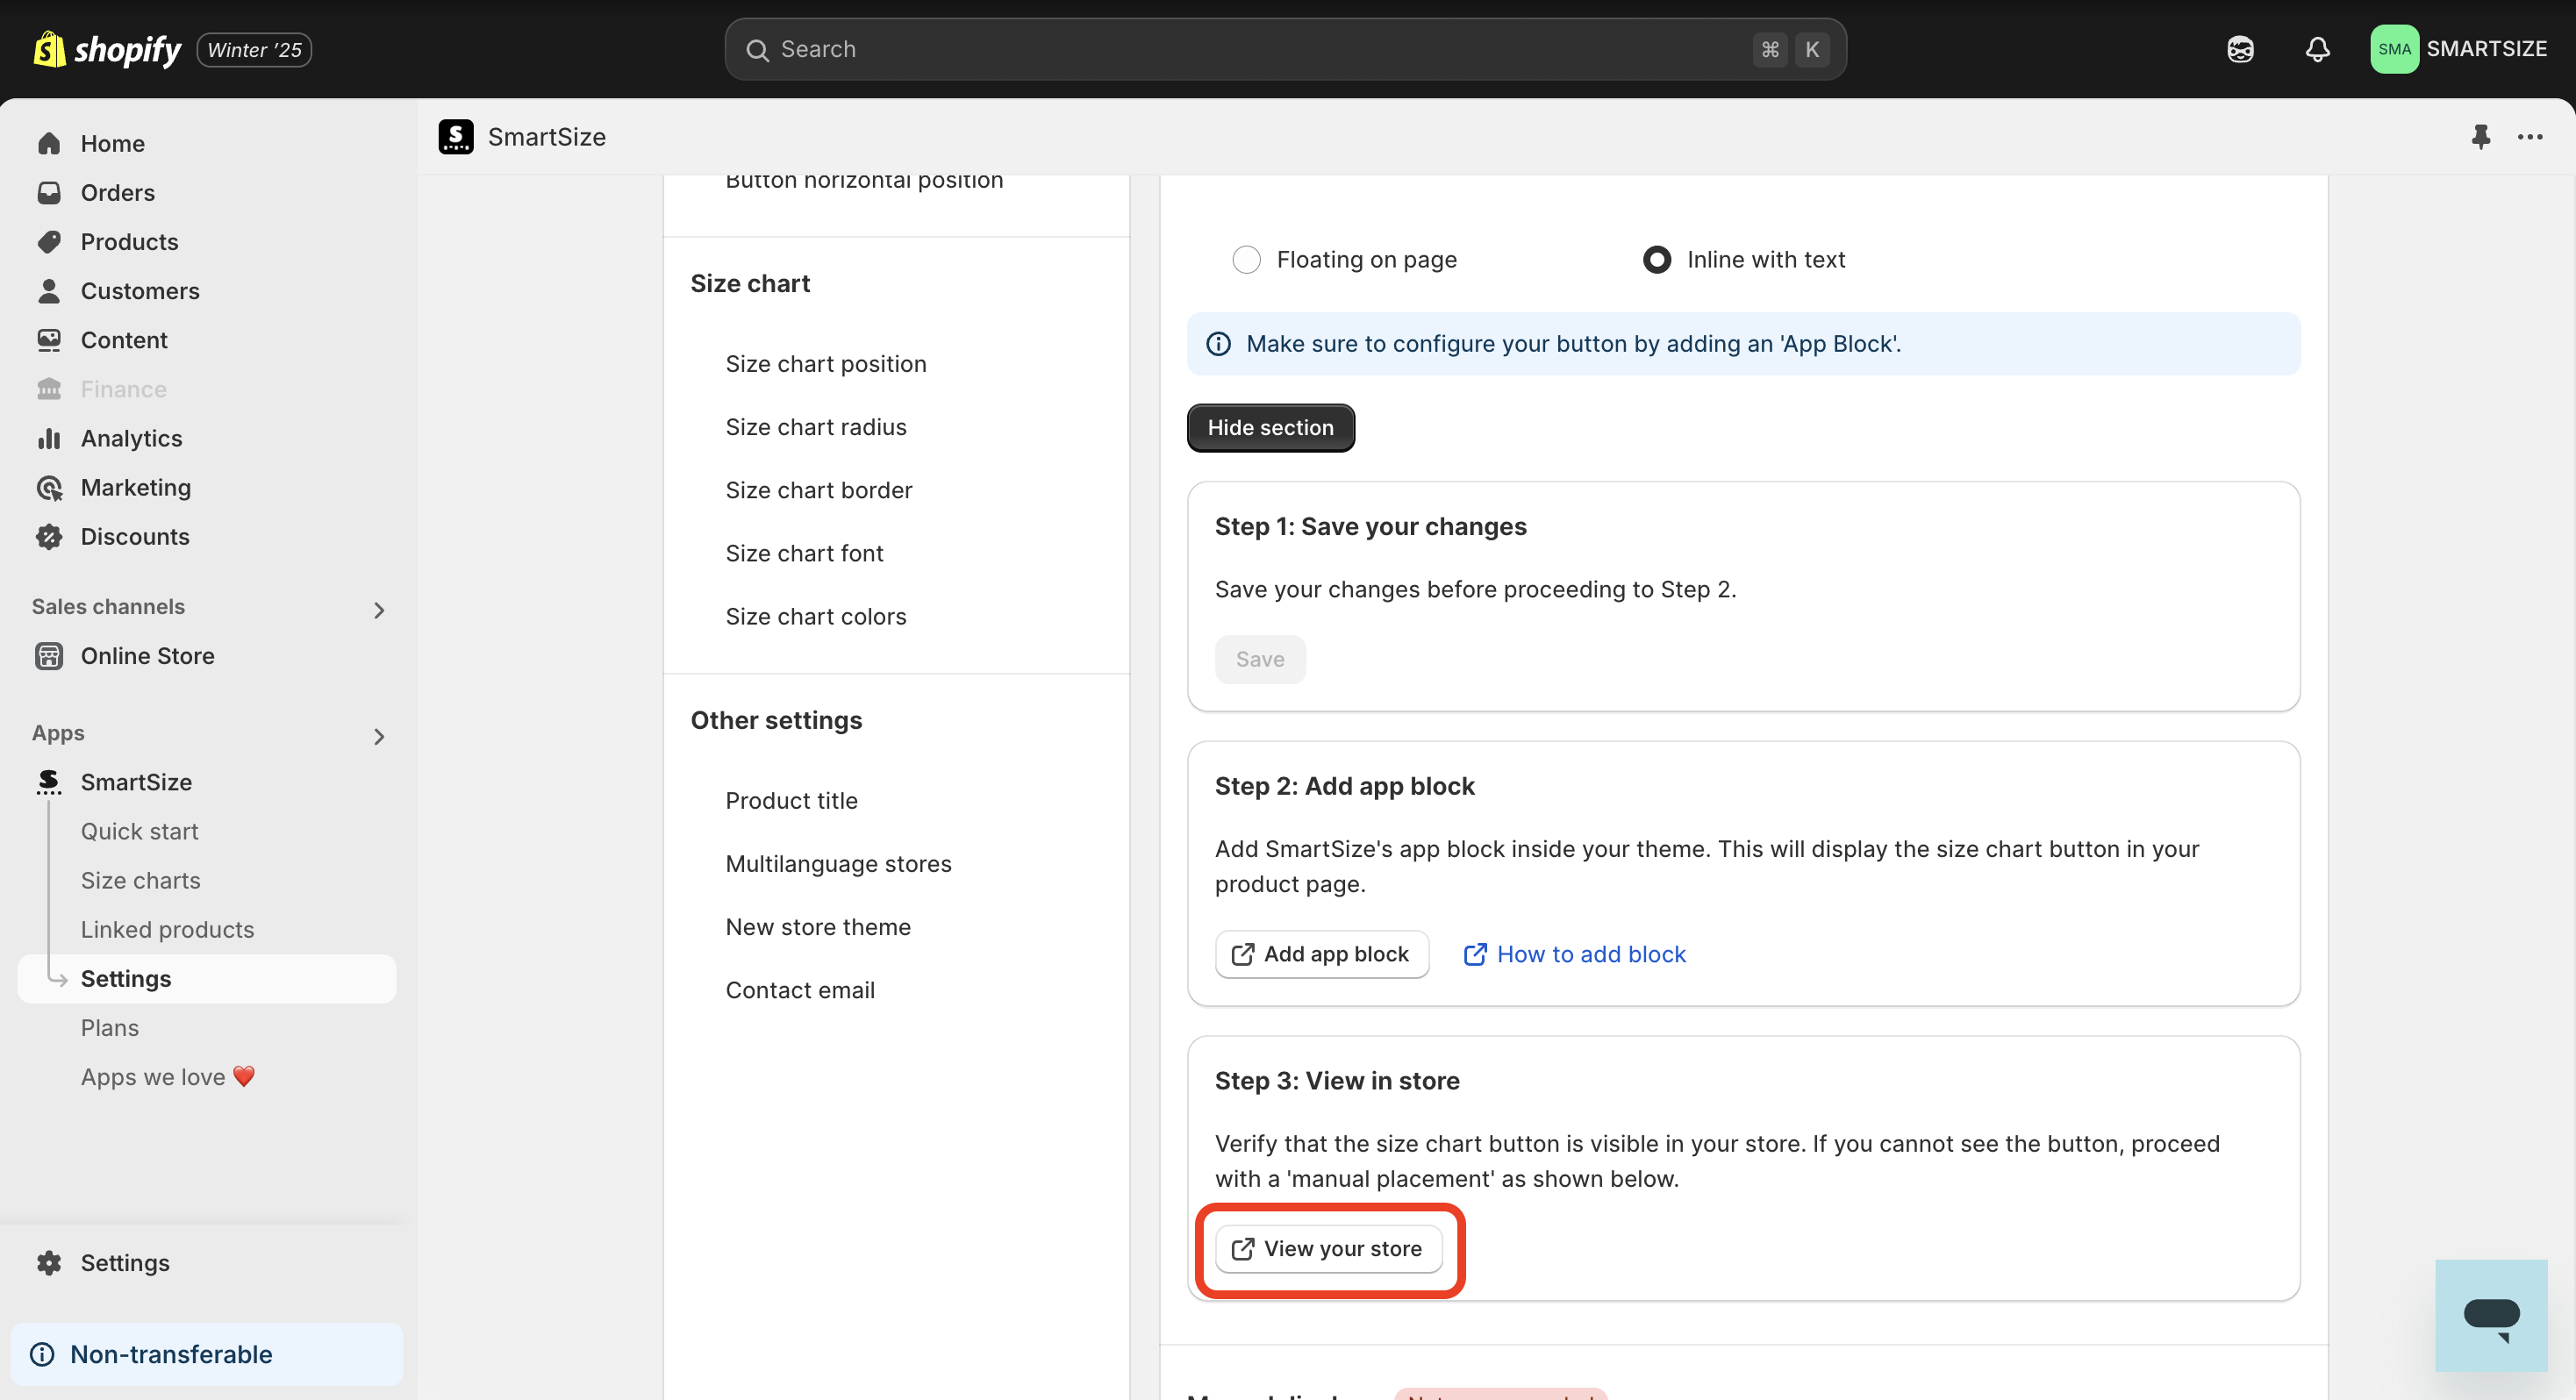Click the Non-transferable banner

(x=207, y=1354)
